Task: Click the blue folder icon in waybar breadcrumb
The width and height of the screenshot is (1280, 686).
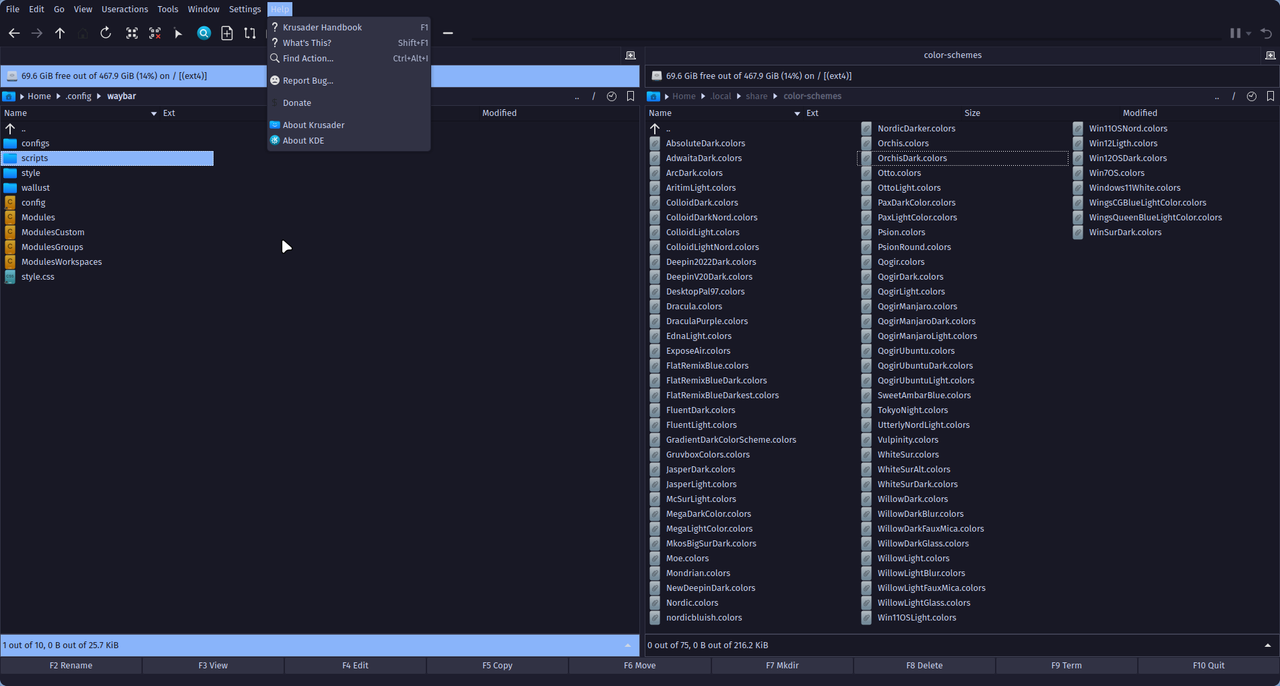Action: click(9, 96)
